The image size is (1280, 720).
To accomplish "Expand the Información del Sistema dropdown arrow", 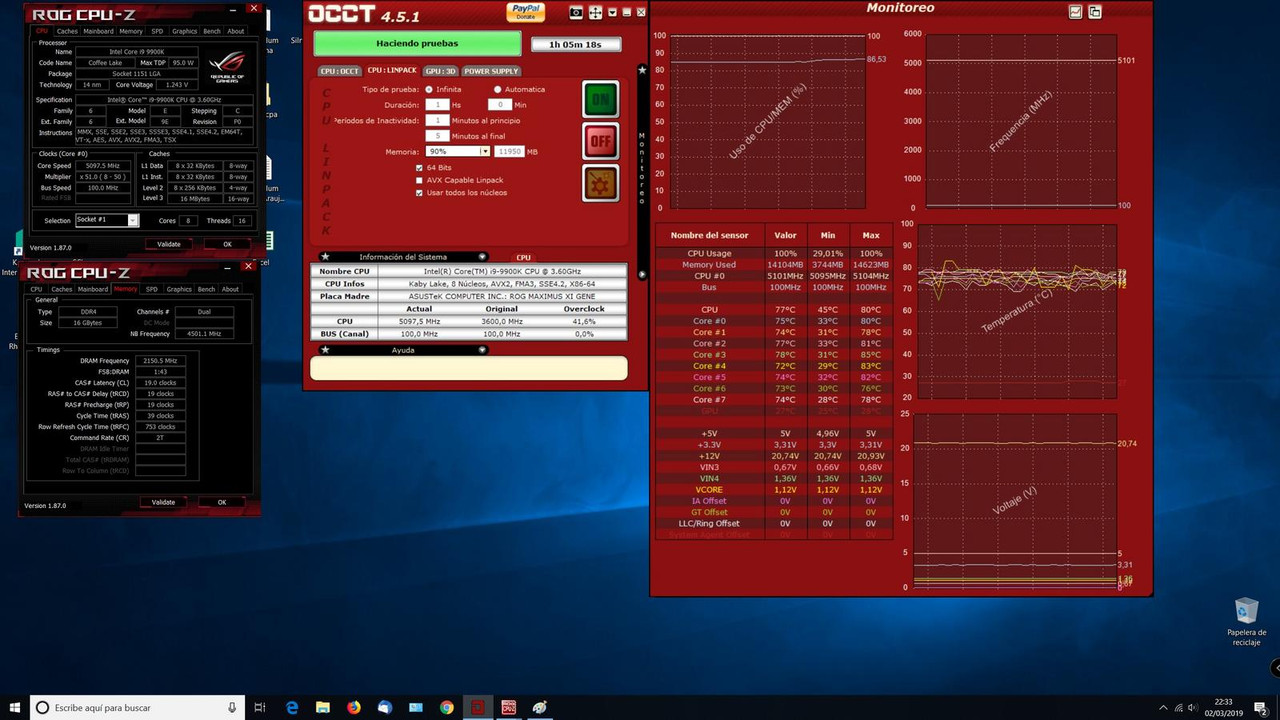I will click(482, 257).
